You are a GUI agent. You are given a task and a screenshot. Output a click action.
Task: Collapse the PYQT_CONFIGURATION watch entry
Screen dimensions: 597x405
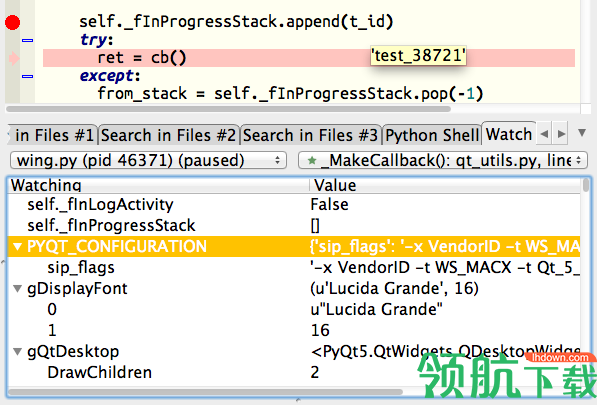pyautogui.click(x=17, y=247)
